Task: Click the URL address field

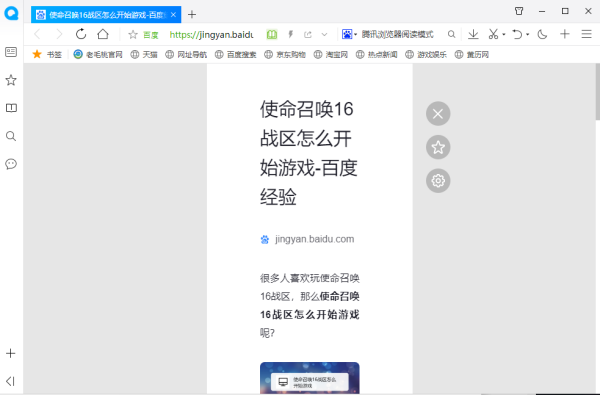Action: pyautogui.click(x=211, y=35)
